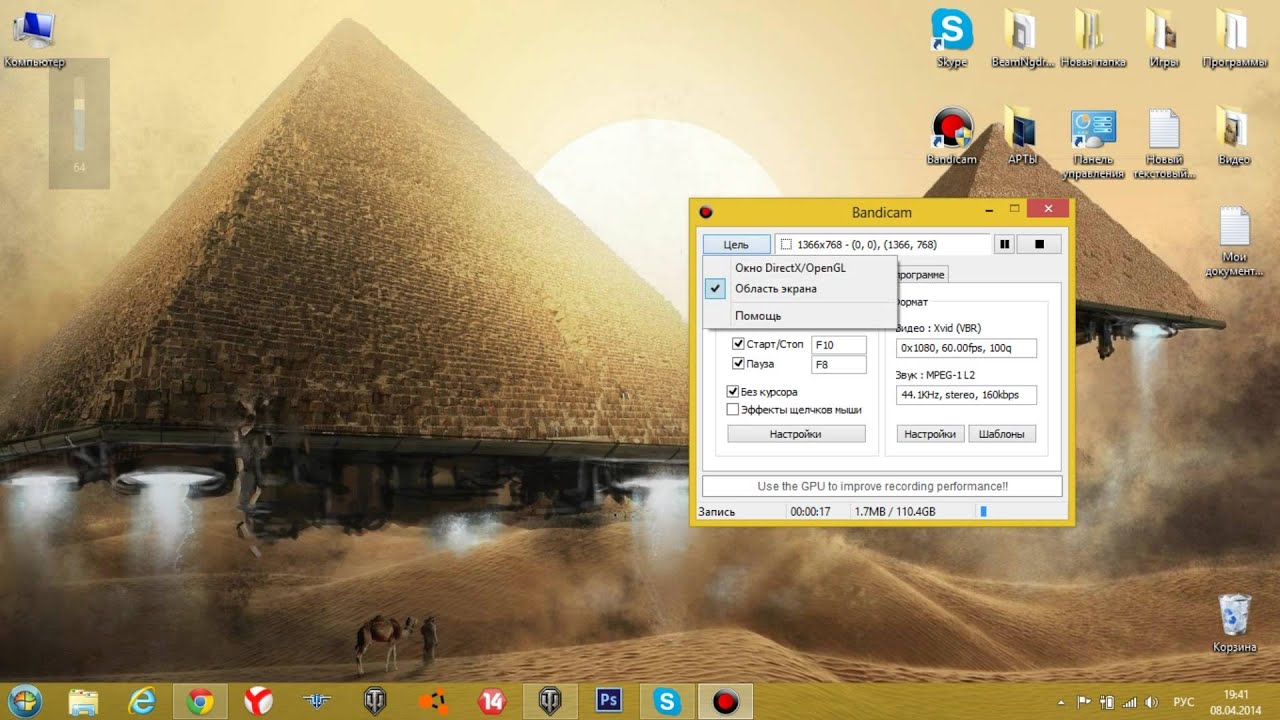Open Photoshop from the taskbar
This screenshot has height=720, width=1280.
tap(608, 701)
